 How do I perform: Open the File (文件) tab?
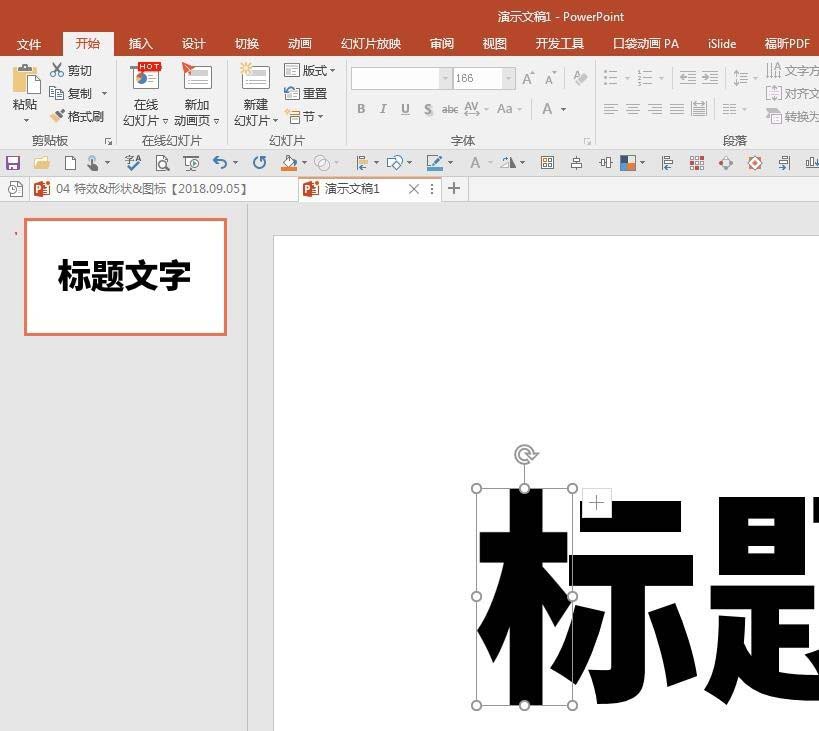29,44
